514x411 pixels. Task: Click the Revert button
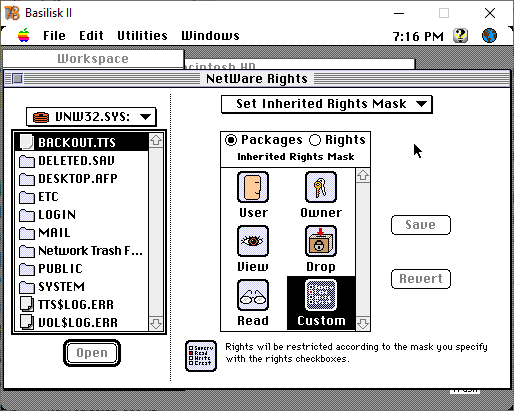(421, 279)
